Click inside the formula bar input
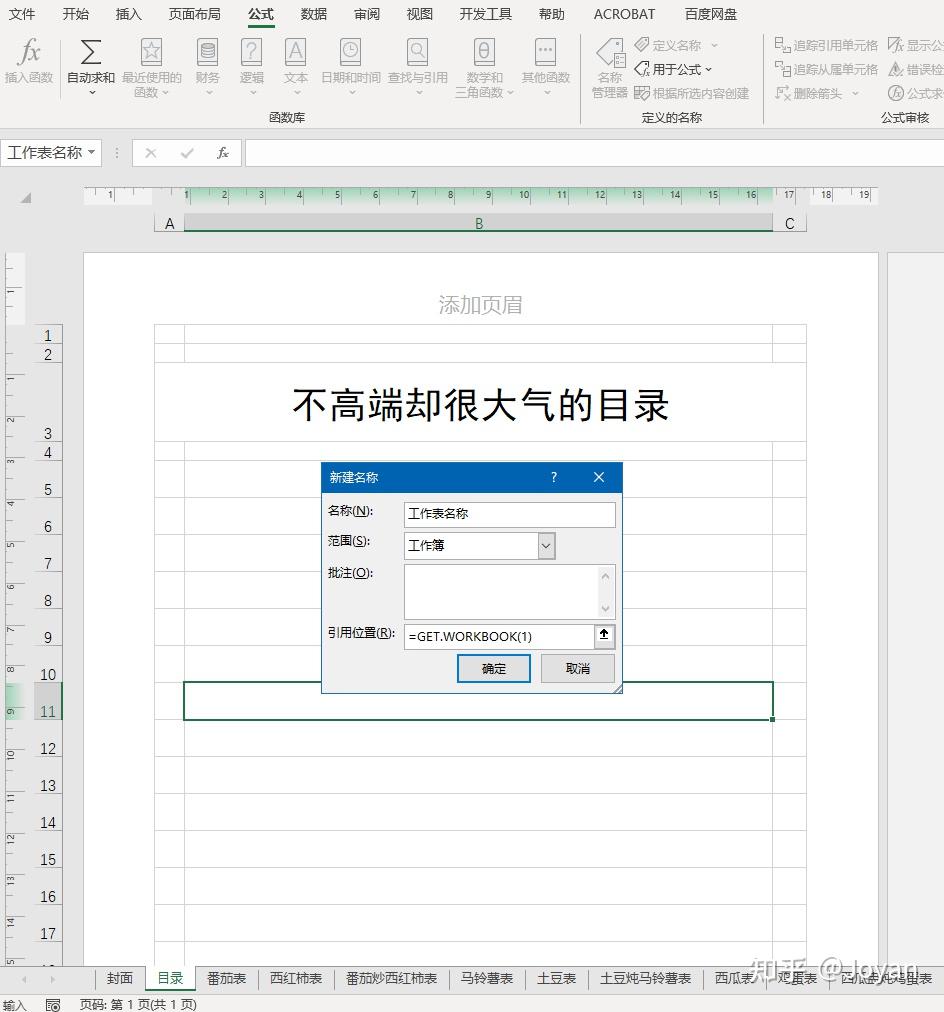This screenshot has width=944, height=1012. pyautogui.click(x=594, y=153)
